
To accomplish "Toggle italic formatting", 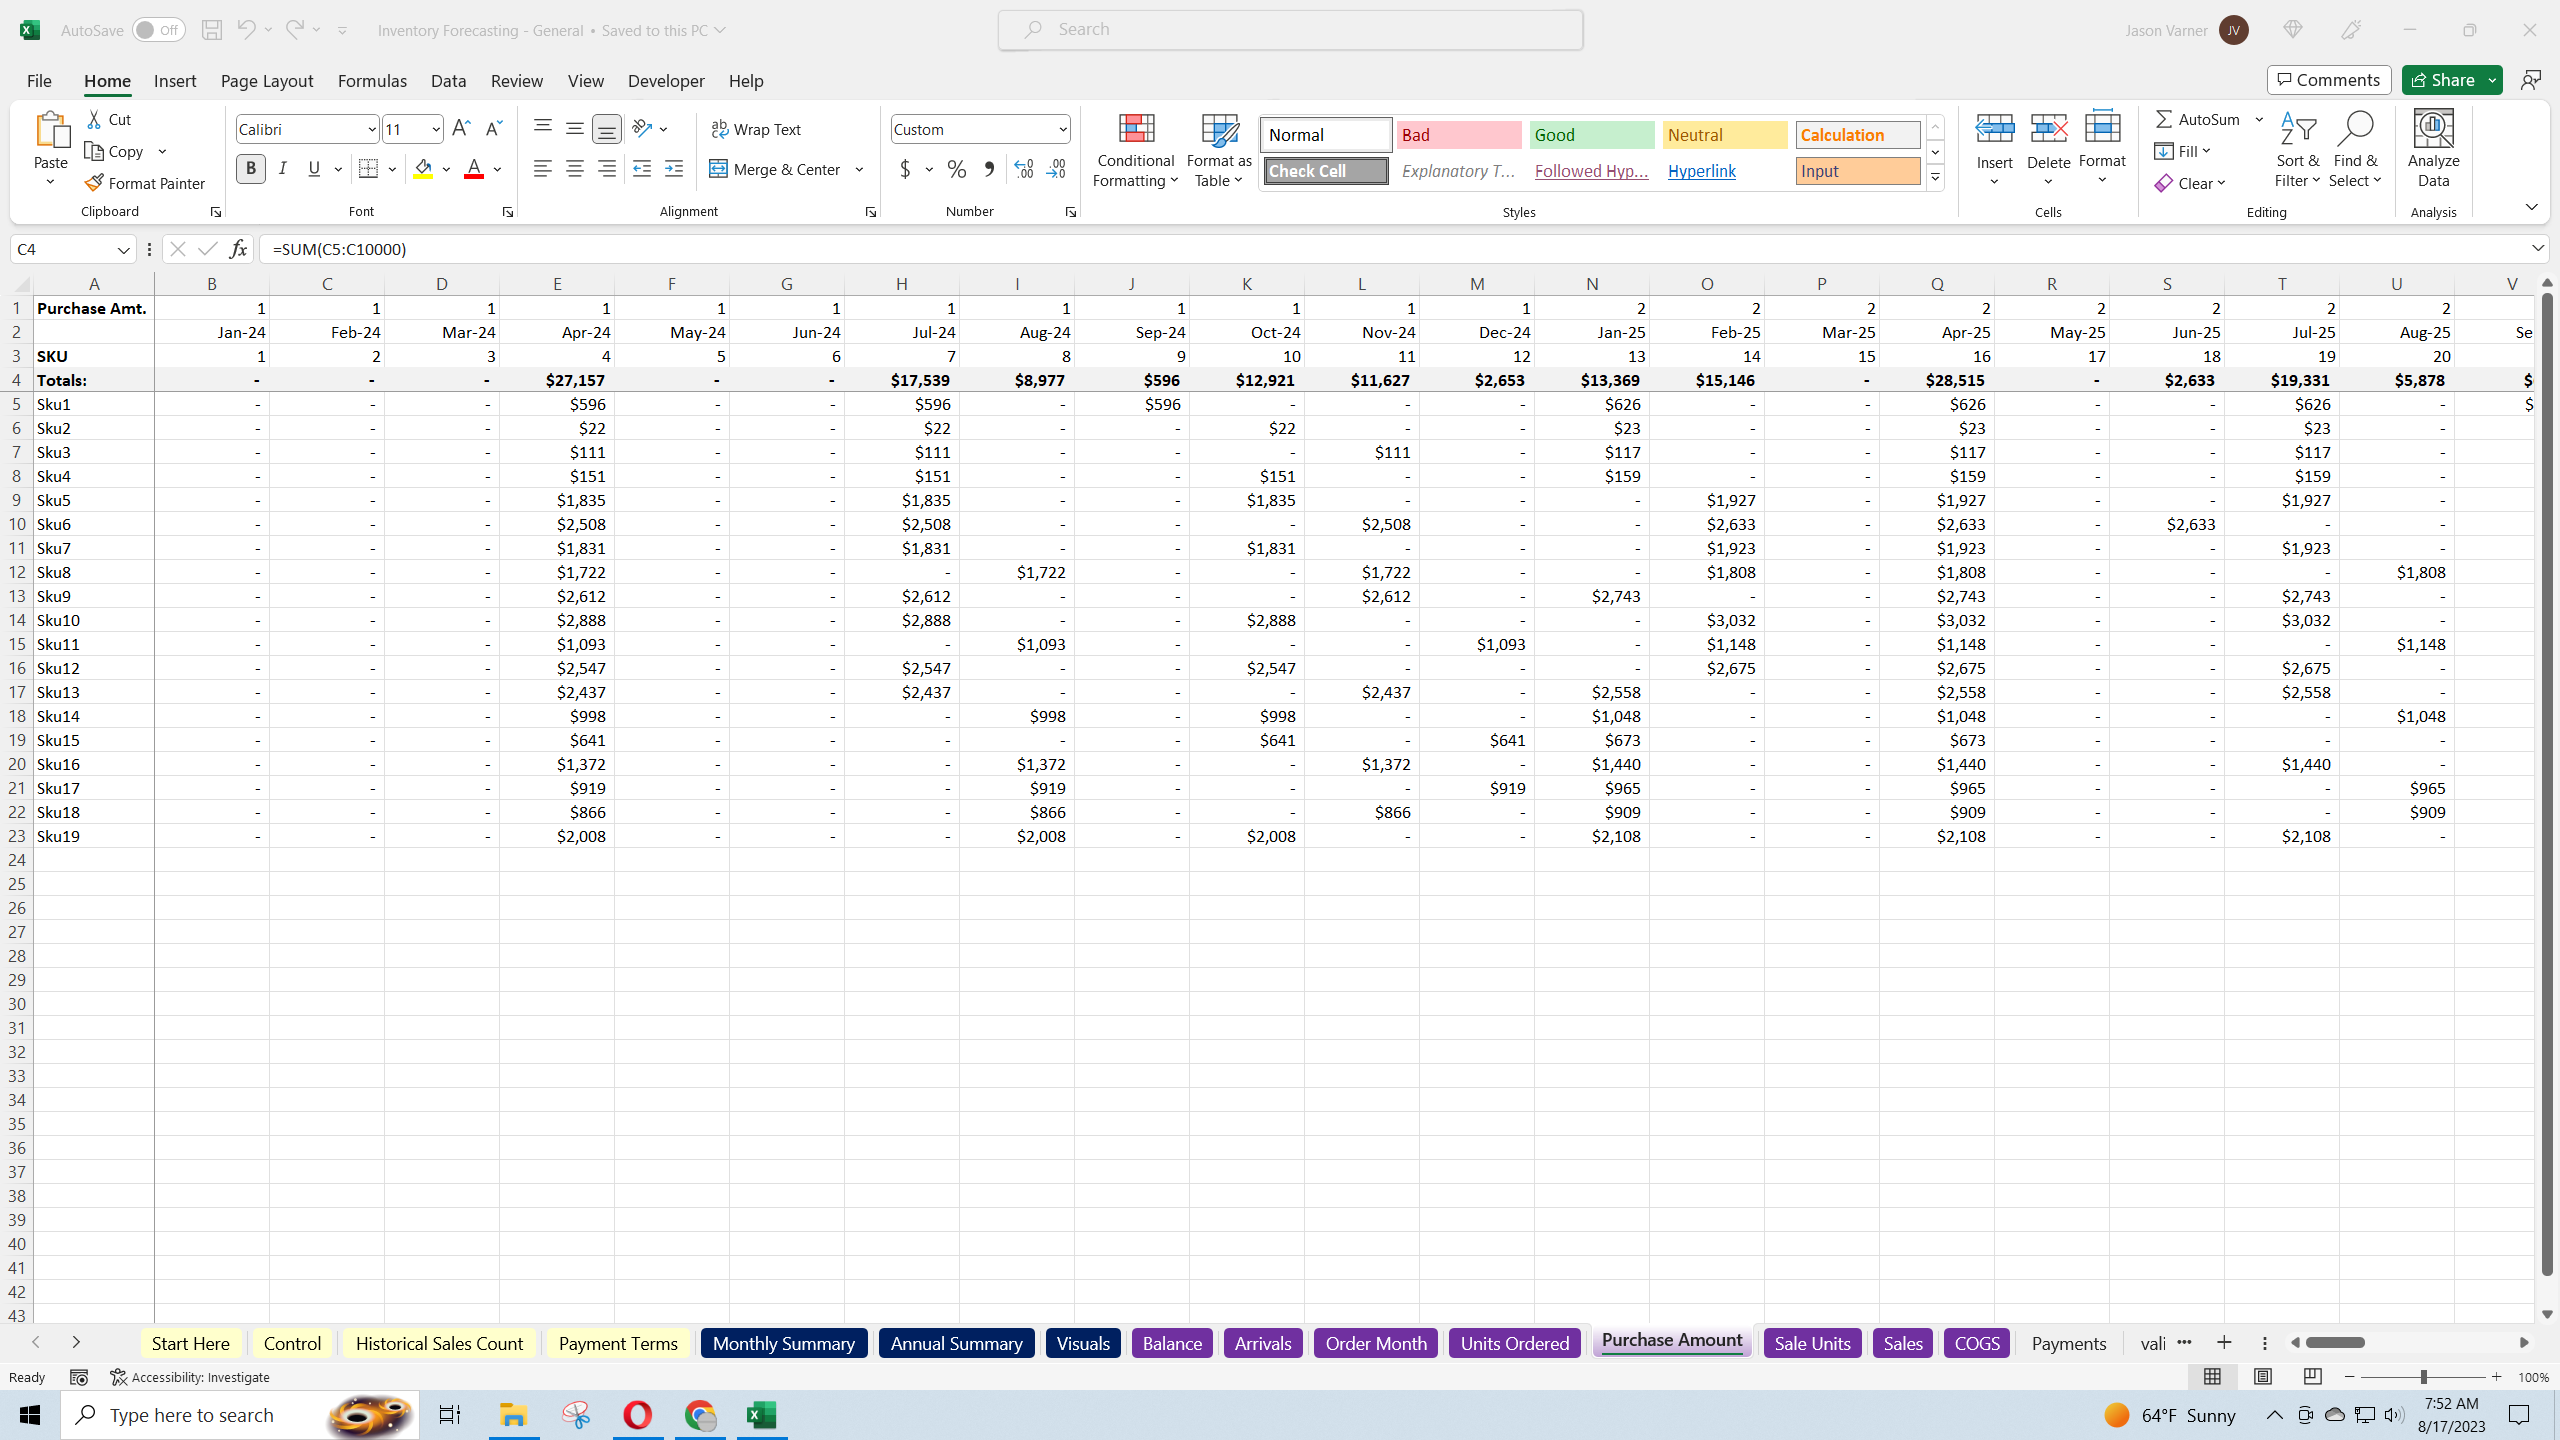I will coord(283,168).
